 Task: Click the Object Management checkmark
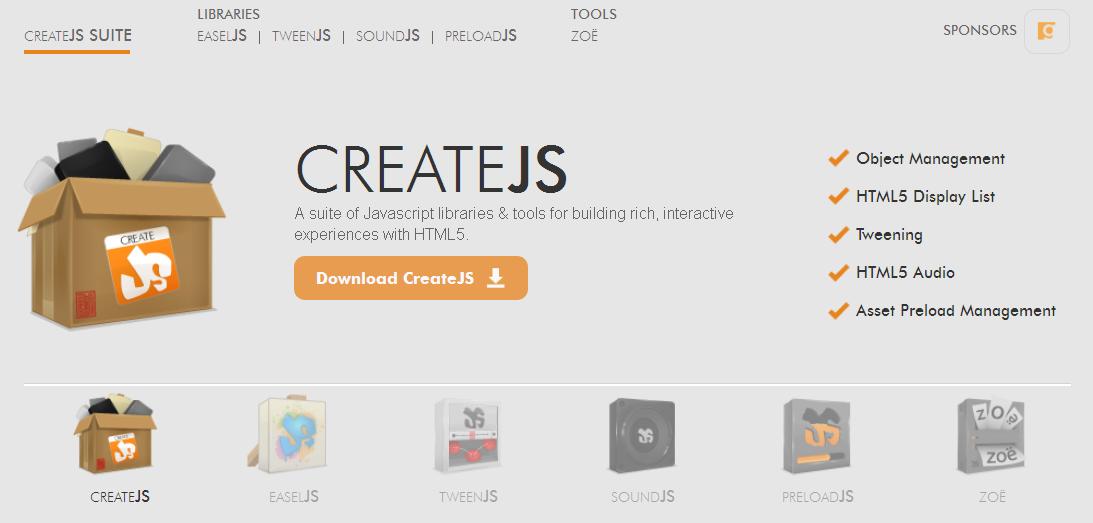click(838, 158)
